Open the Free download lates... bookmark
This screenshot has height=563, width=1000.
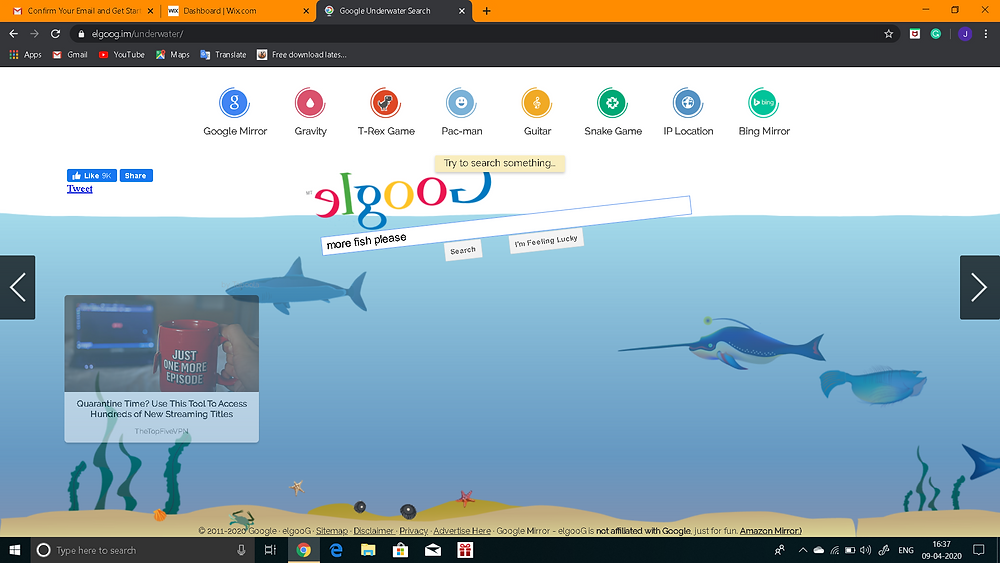[302, 55]
